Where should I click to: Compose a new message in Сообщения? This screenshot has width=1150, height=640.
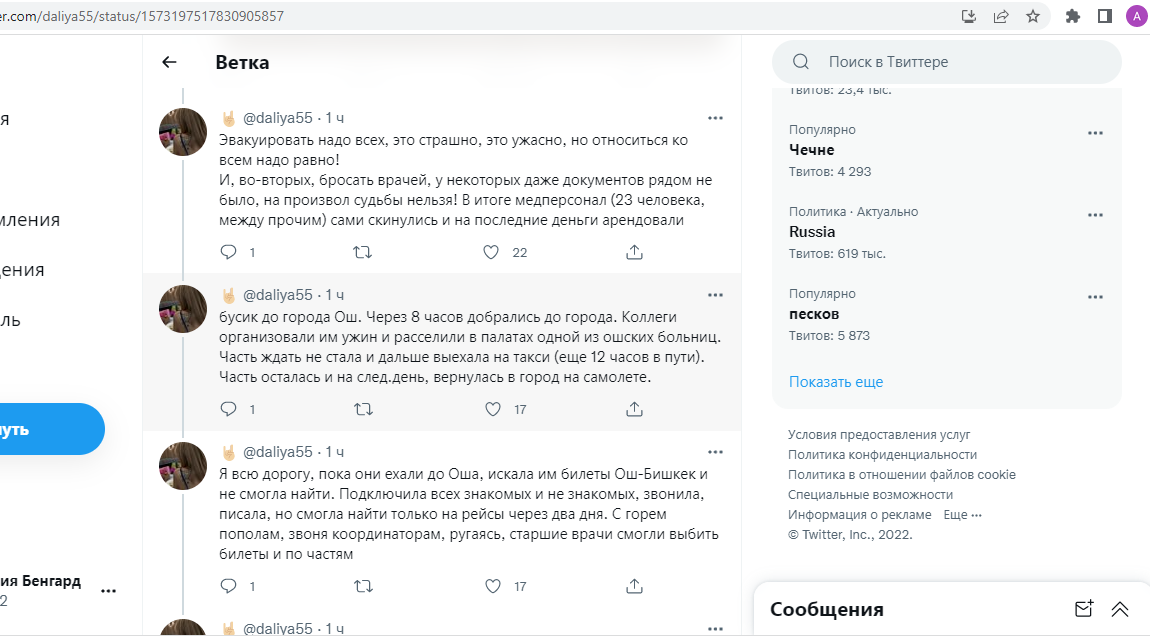[1083, 609]
